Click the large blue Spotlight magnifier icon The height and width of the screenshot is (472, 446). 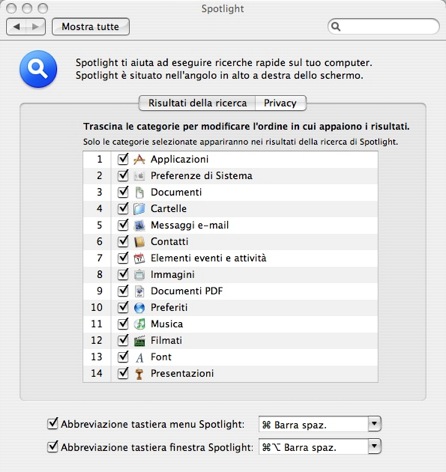click(x=38, y=69)
